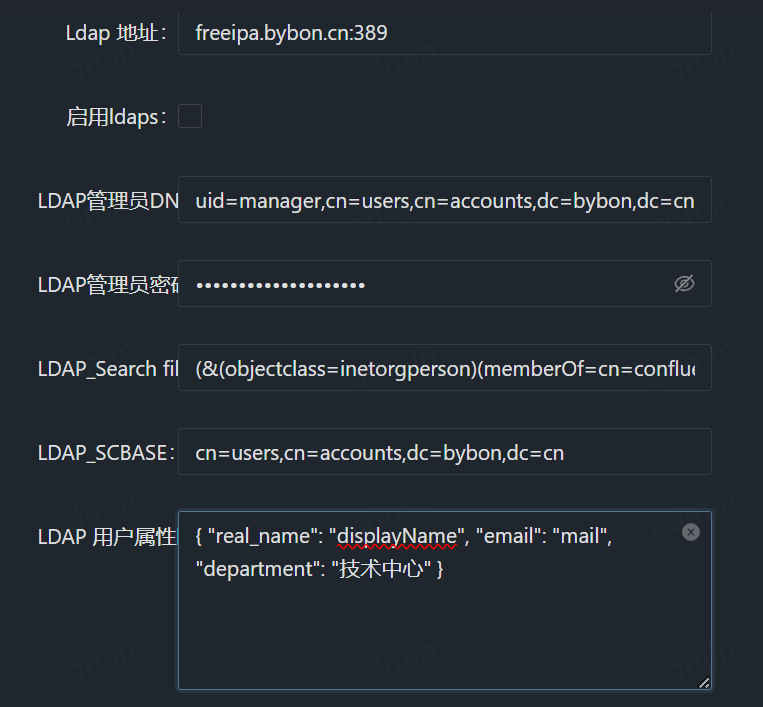Click the Ldap 地址 input field

[444, 34]
